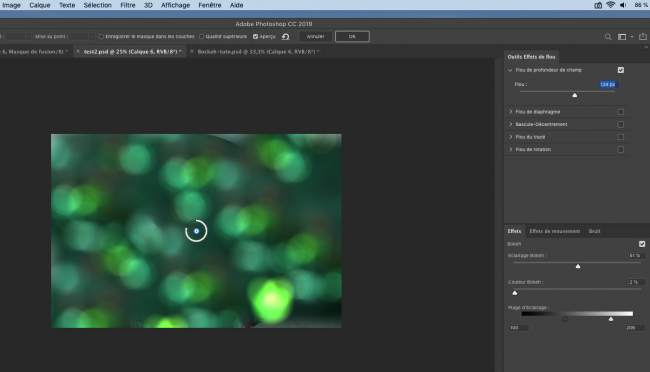Click the Couleur Bokeh slider handle
The height and width of the screenshot is (372, 650).
click(x=515, y=293)
